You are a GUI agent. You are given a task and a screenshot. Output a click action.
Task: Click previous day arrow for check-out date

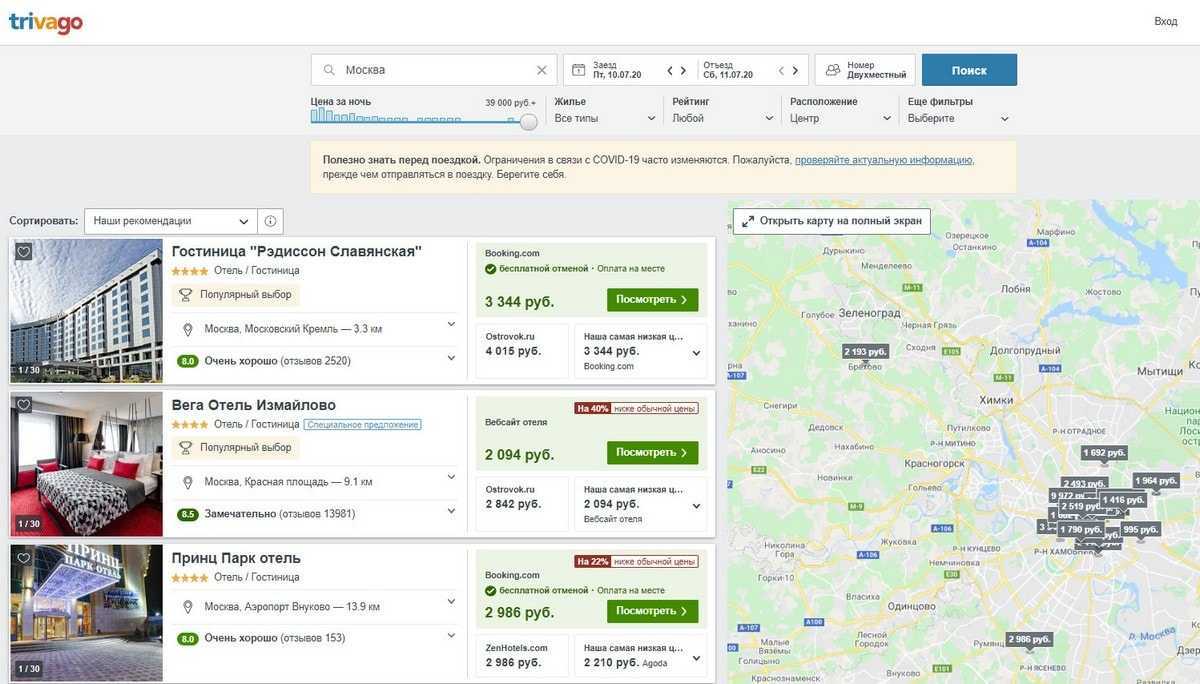click(780, 70)
